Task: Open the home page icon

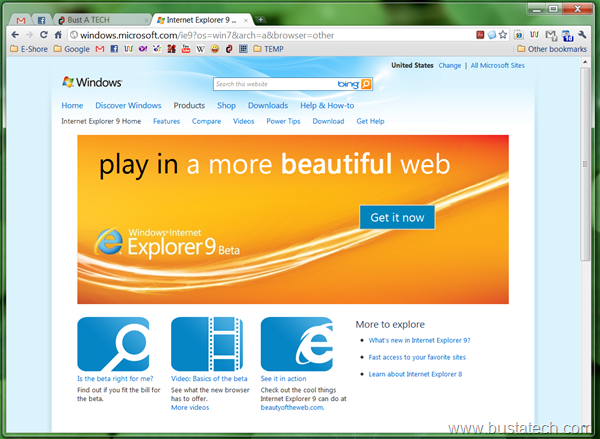Action: point(58,35)
